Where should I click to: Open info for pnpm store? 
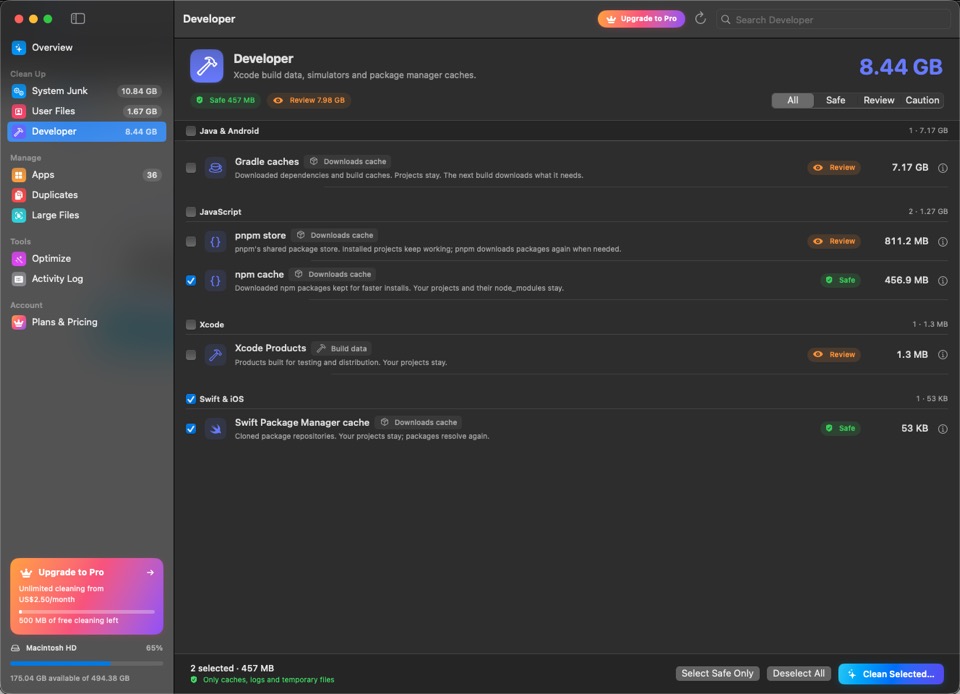click(x=943, y=242)
